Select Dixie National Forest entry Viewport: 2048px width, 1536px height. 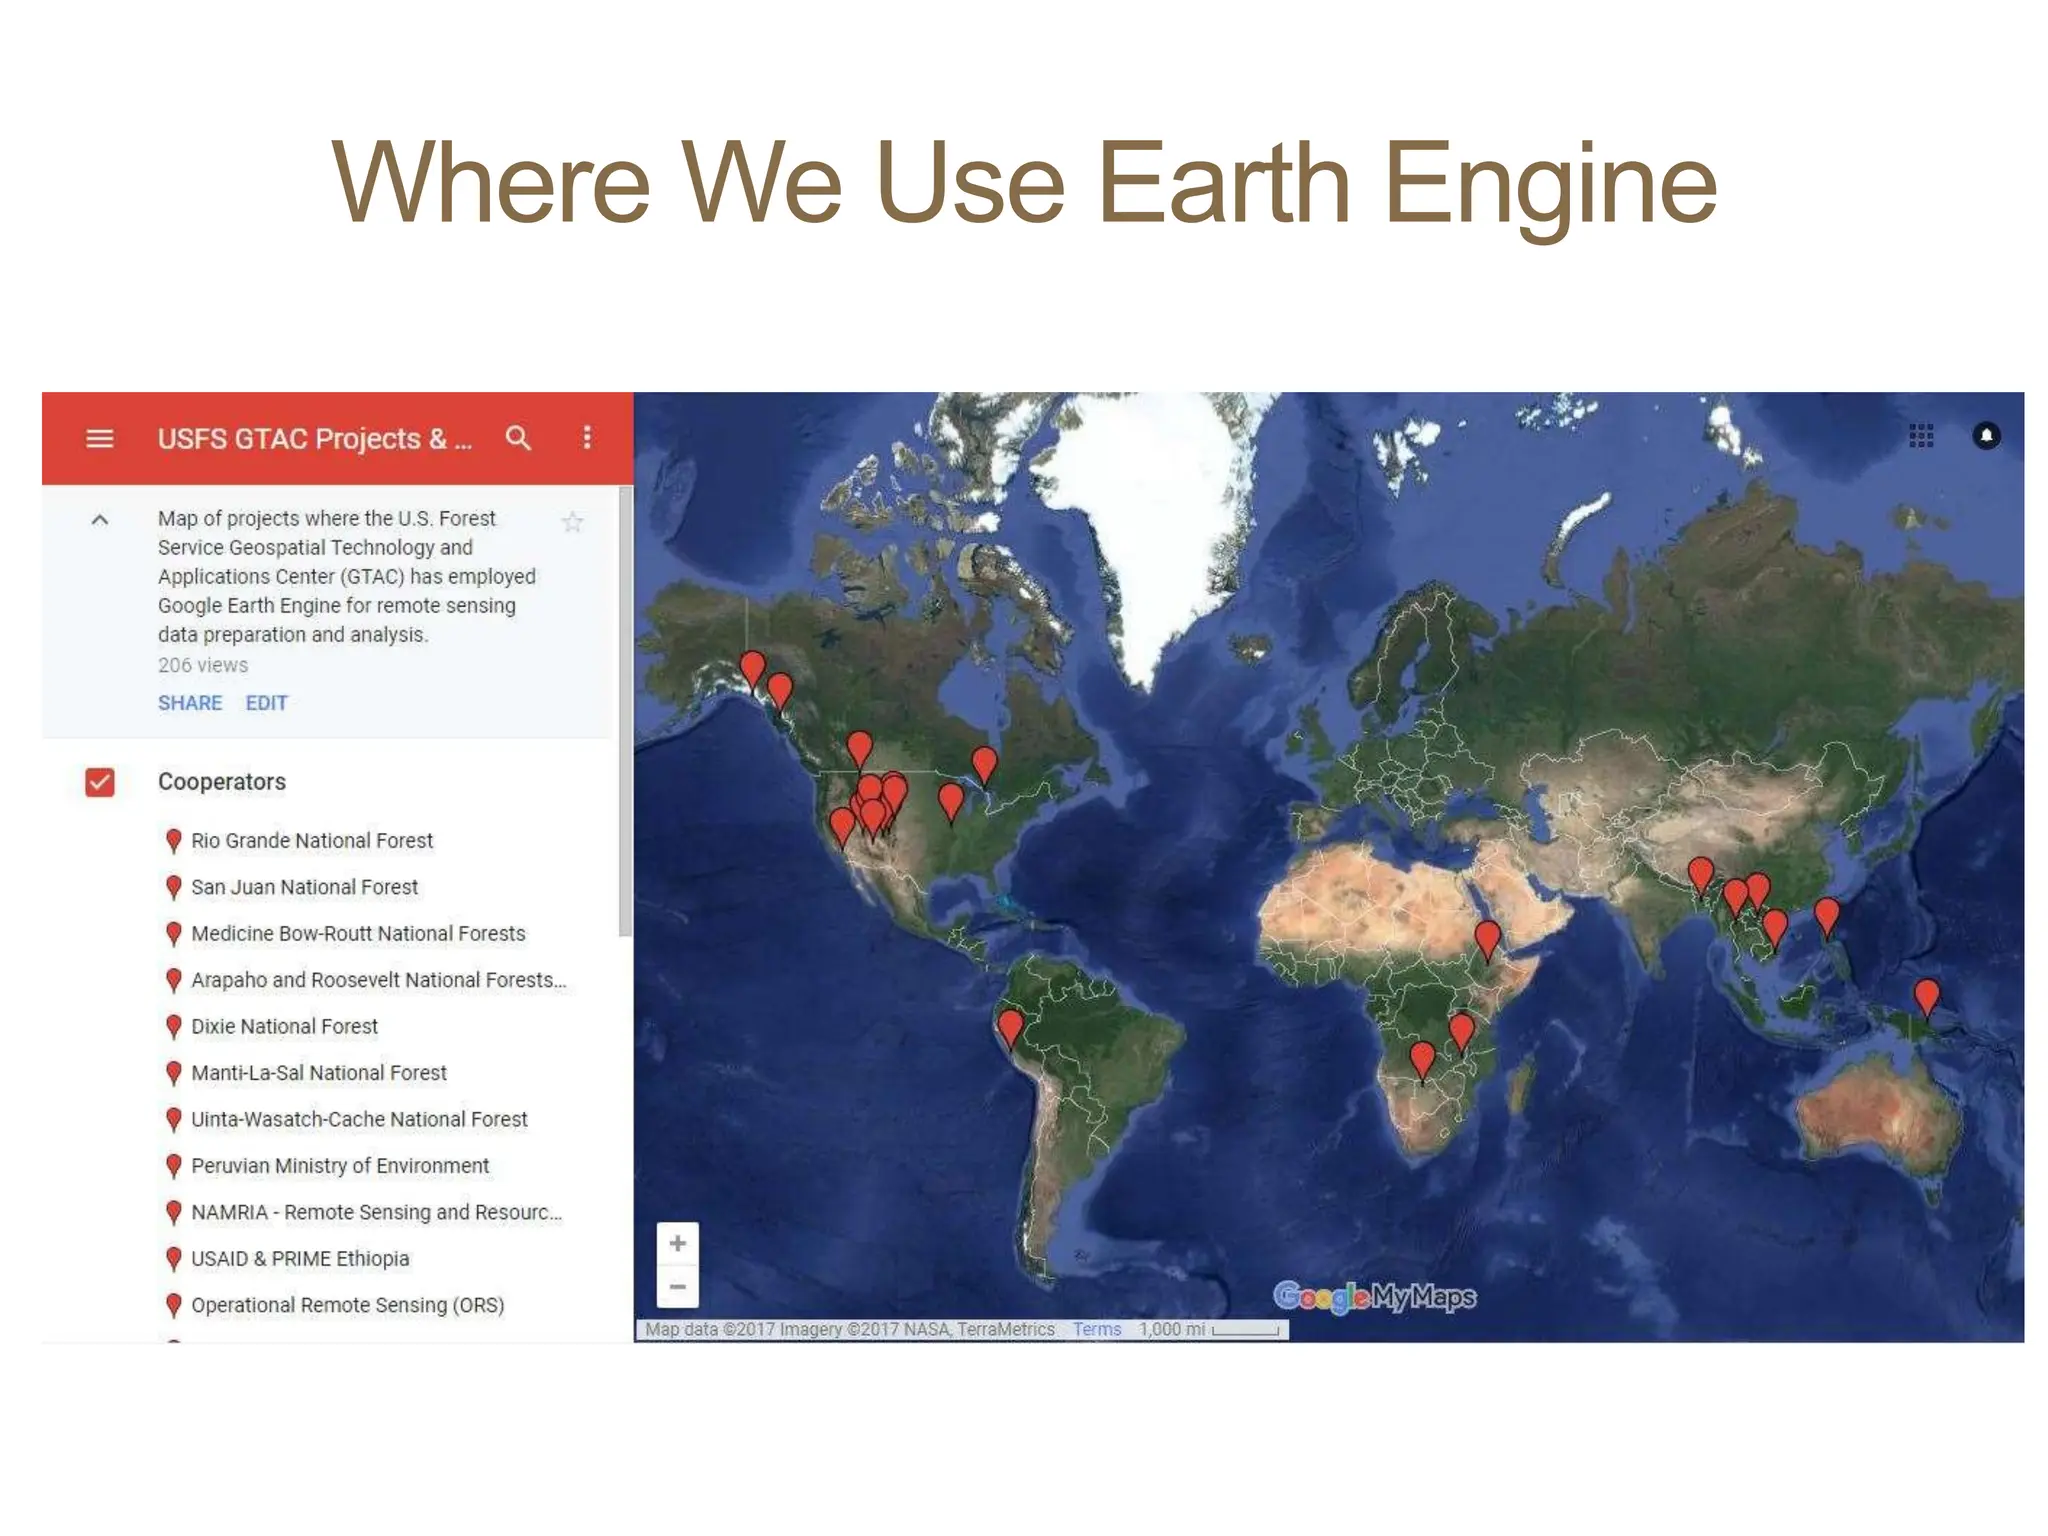coord(284,1027)
